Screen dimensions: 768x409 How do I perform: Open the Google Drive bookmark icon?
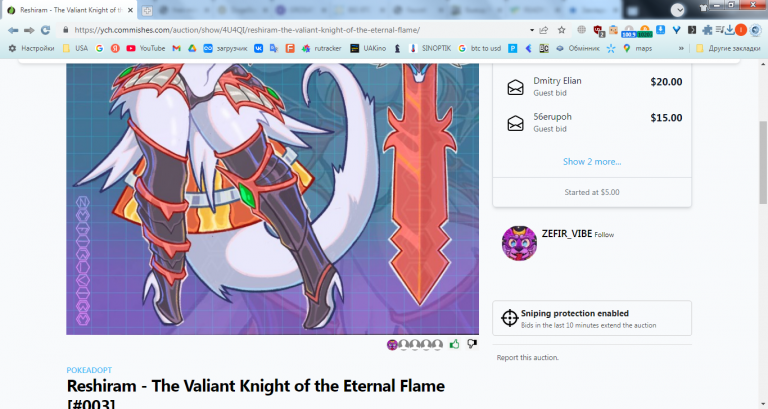pos(192,48)
